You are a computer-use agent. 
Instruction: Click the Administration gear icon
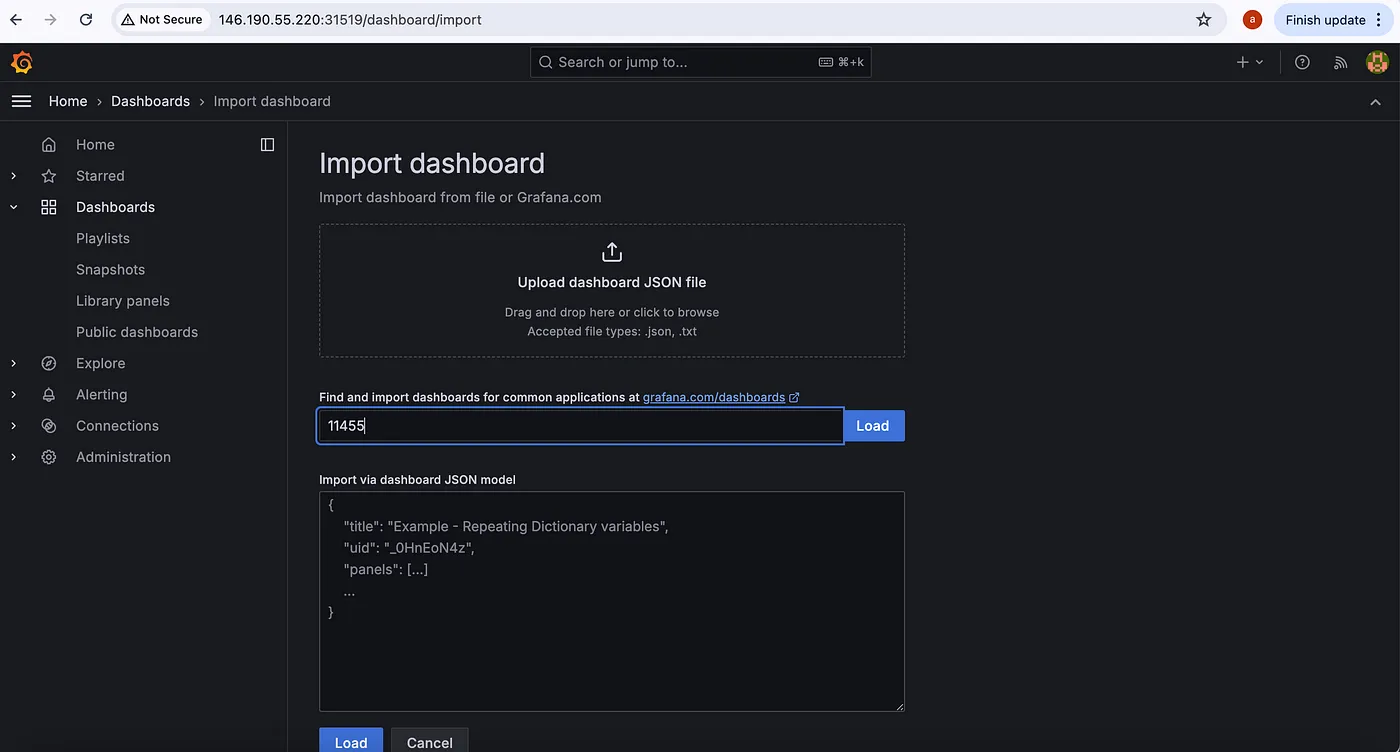[49, 457]
